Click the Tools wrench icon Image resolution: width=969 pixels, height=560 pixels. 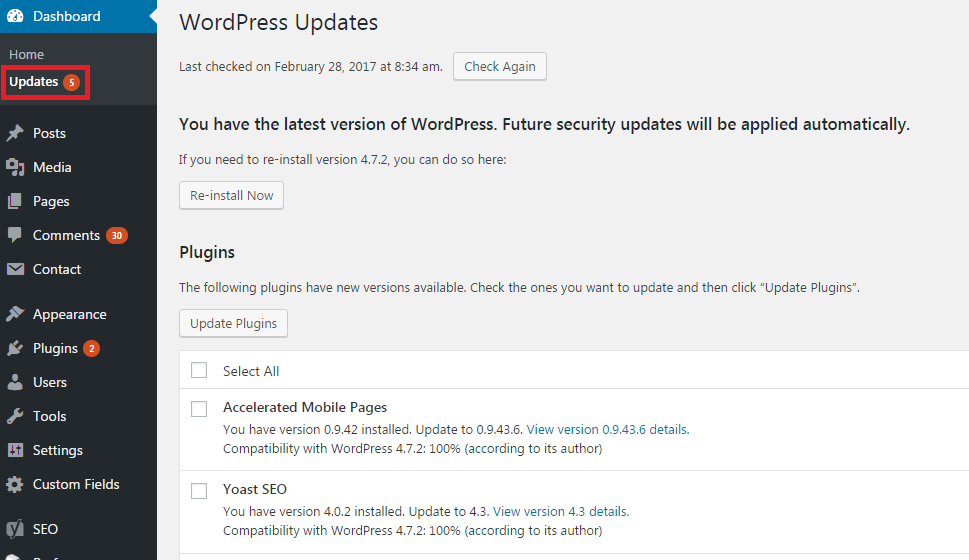pos(15,416)
